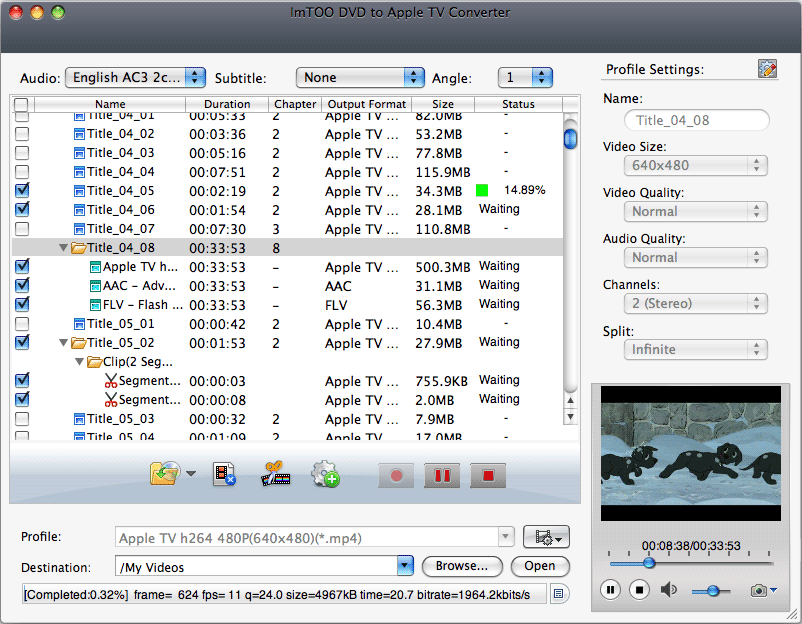Click the snapshot camera icon
This screenshot has height=624, width=802.
click(758, 591)
